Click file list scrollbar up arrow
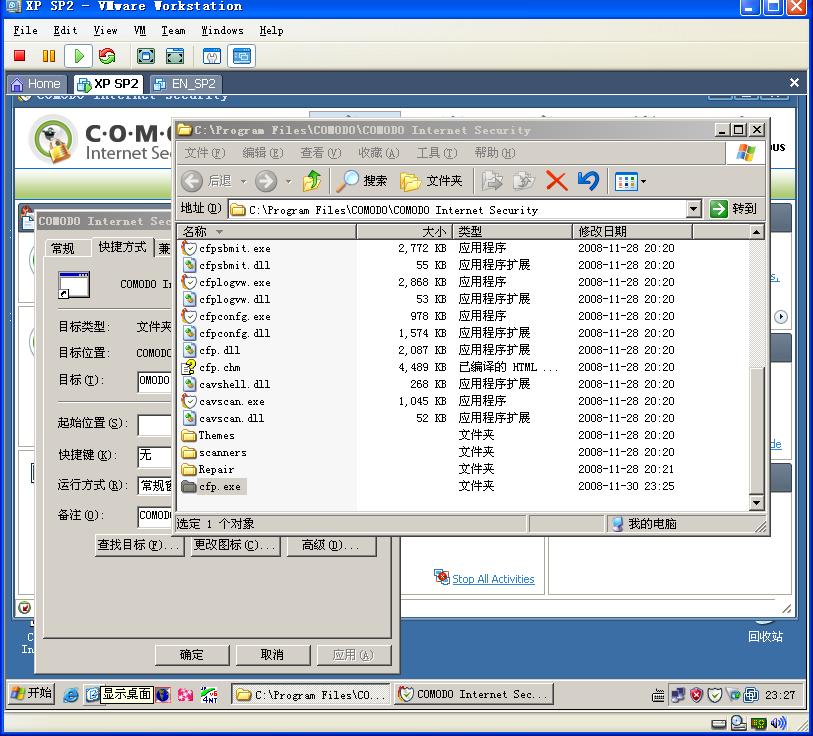The image size is (813, 736). pyautogui.click(x=756, y=232)
